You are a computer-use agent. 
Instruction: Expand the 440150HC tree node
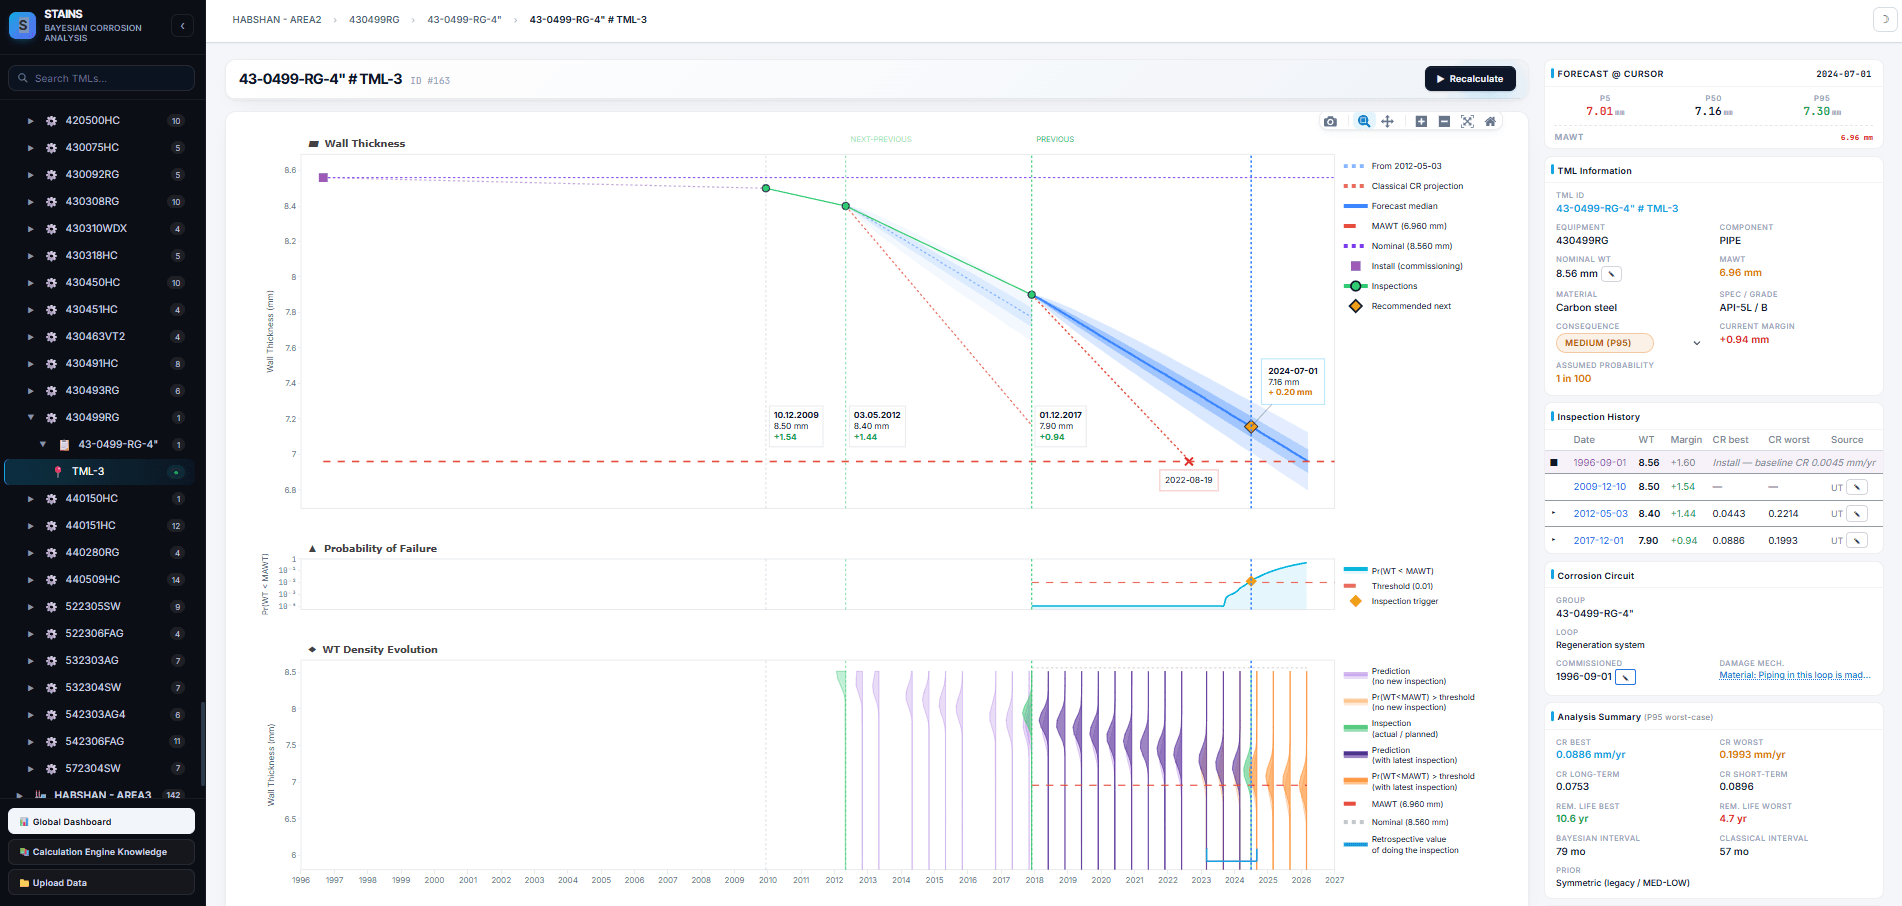click(x=30, y=499)
